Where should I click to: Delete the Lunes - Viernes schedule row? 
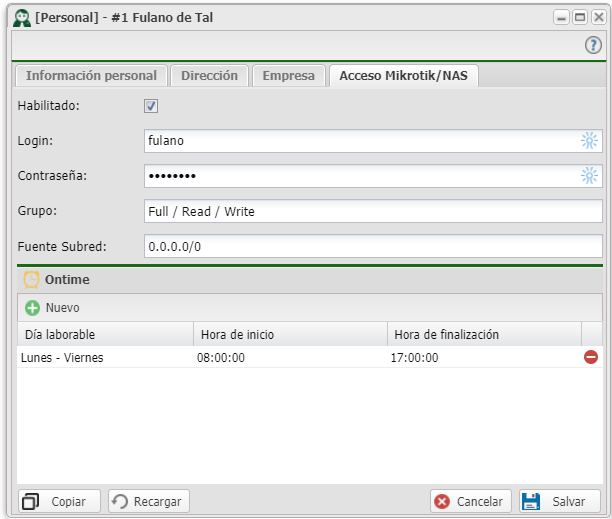591,357
